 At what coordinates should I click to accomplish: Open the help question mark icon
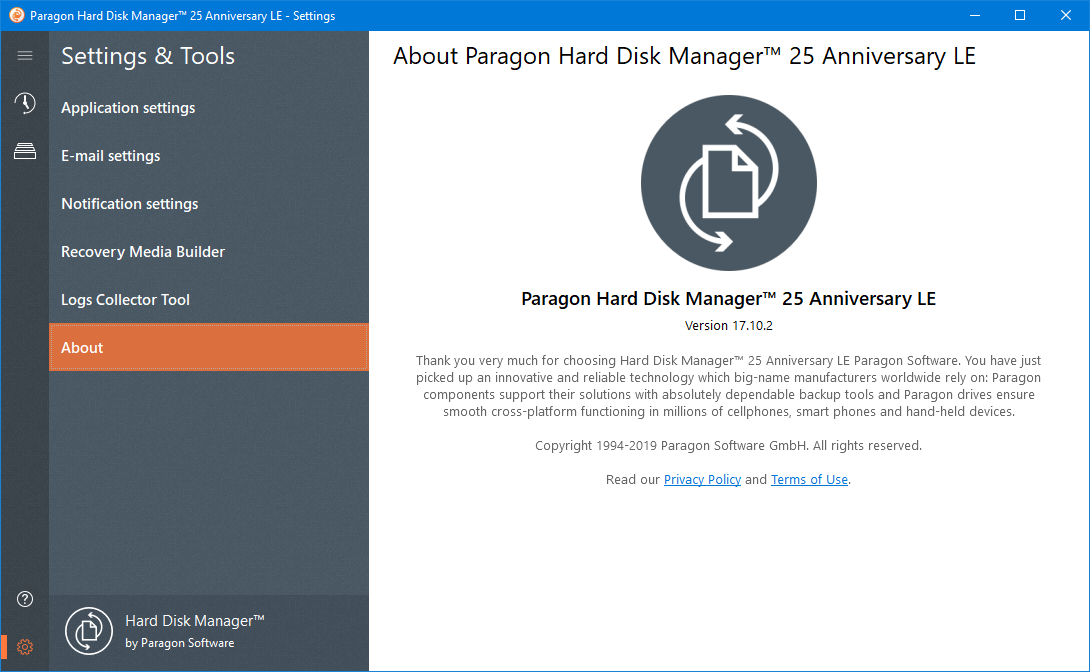25,599
